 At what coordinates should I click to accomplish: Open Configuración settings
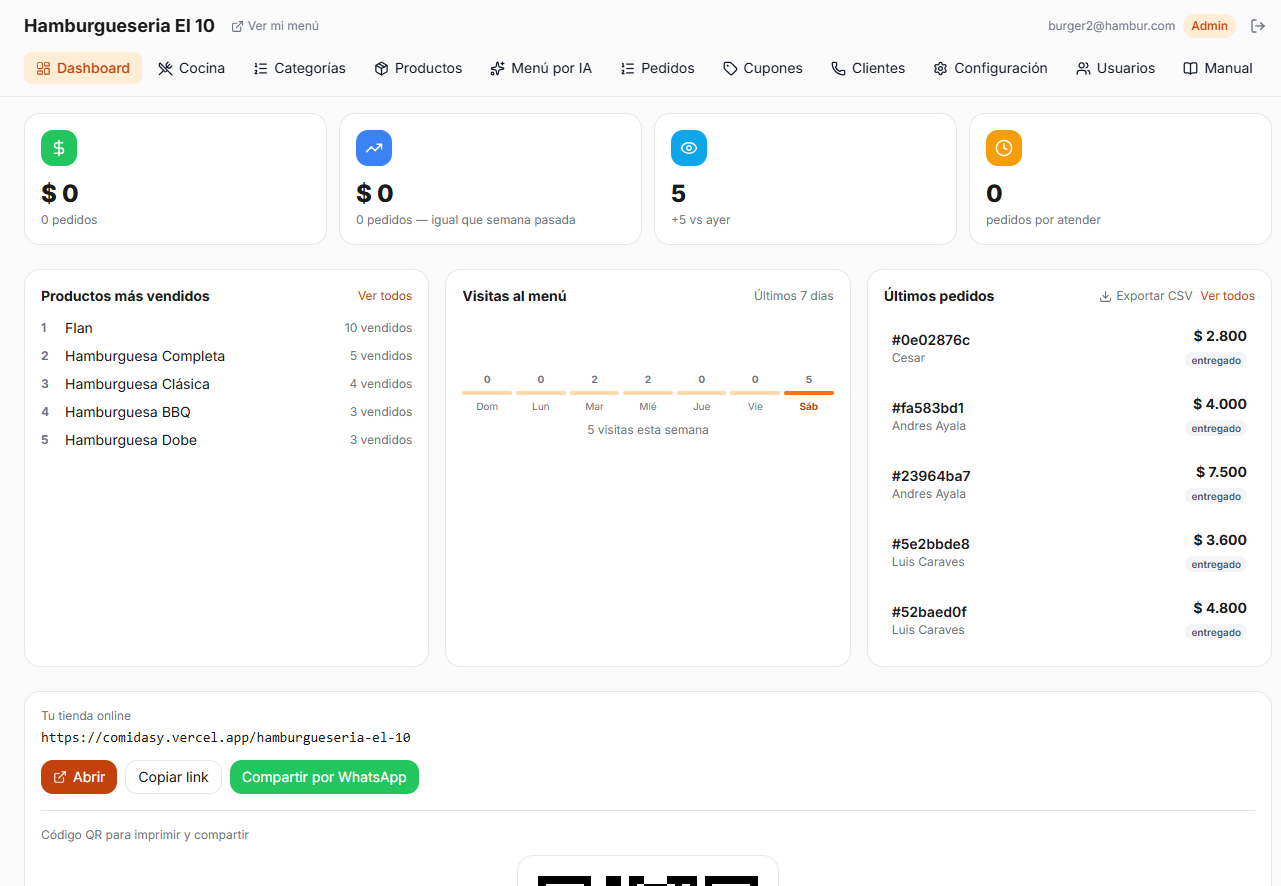click(990, 68)
